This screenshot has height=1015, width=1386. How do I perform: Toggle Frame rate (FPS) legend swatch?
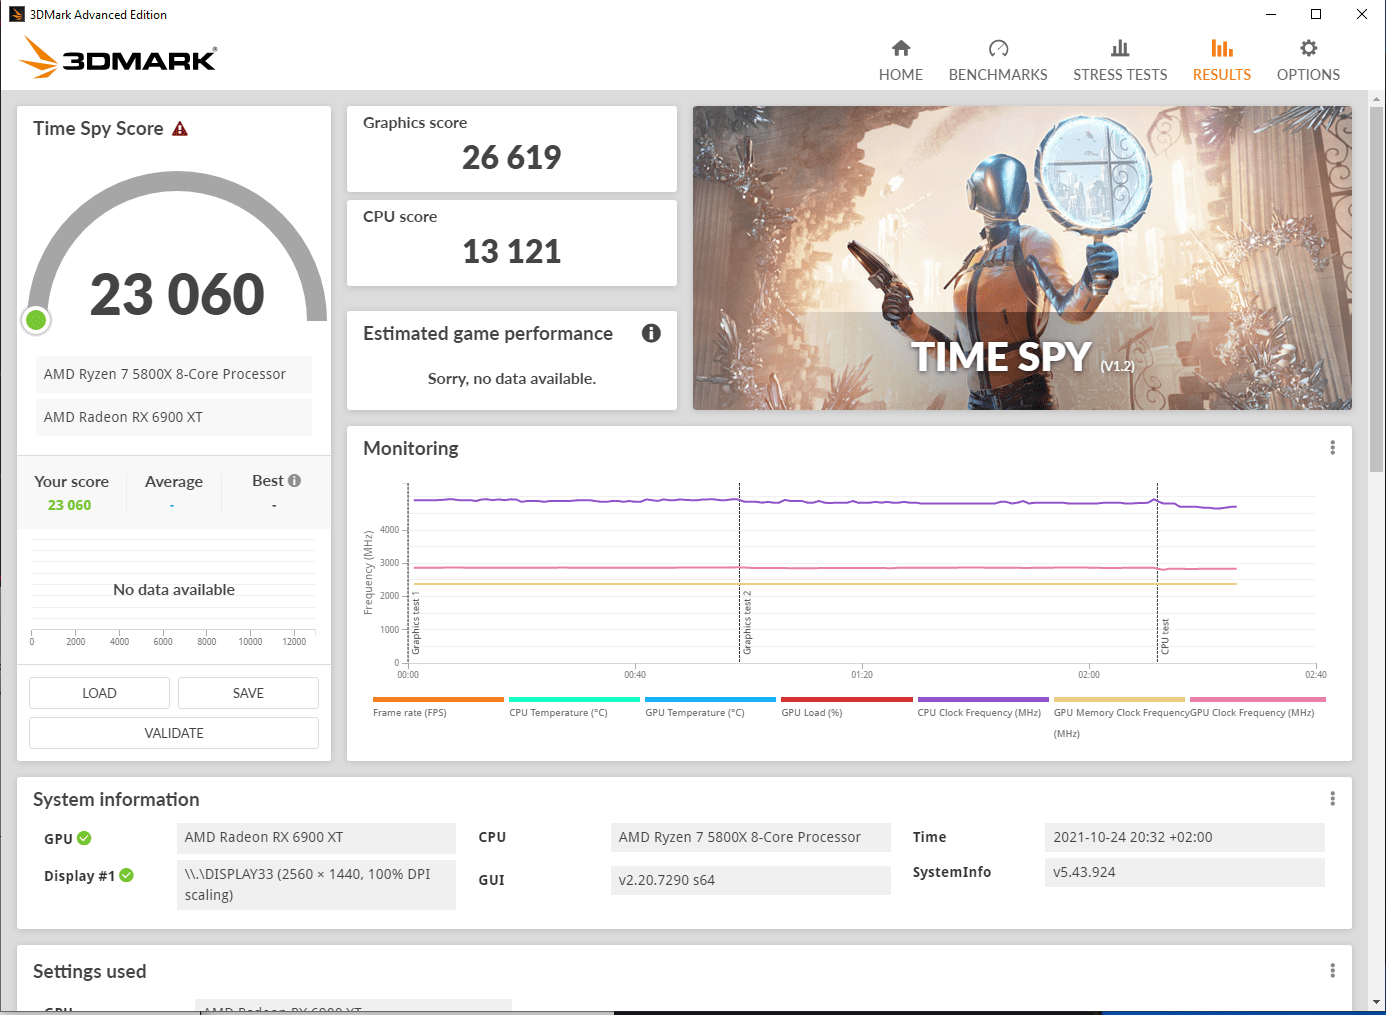point(438,700)
